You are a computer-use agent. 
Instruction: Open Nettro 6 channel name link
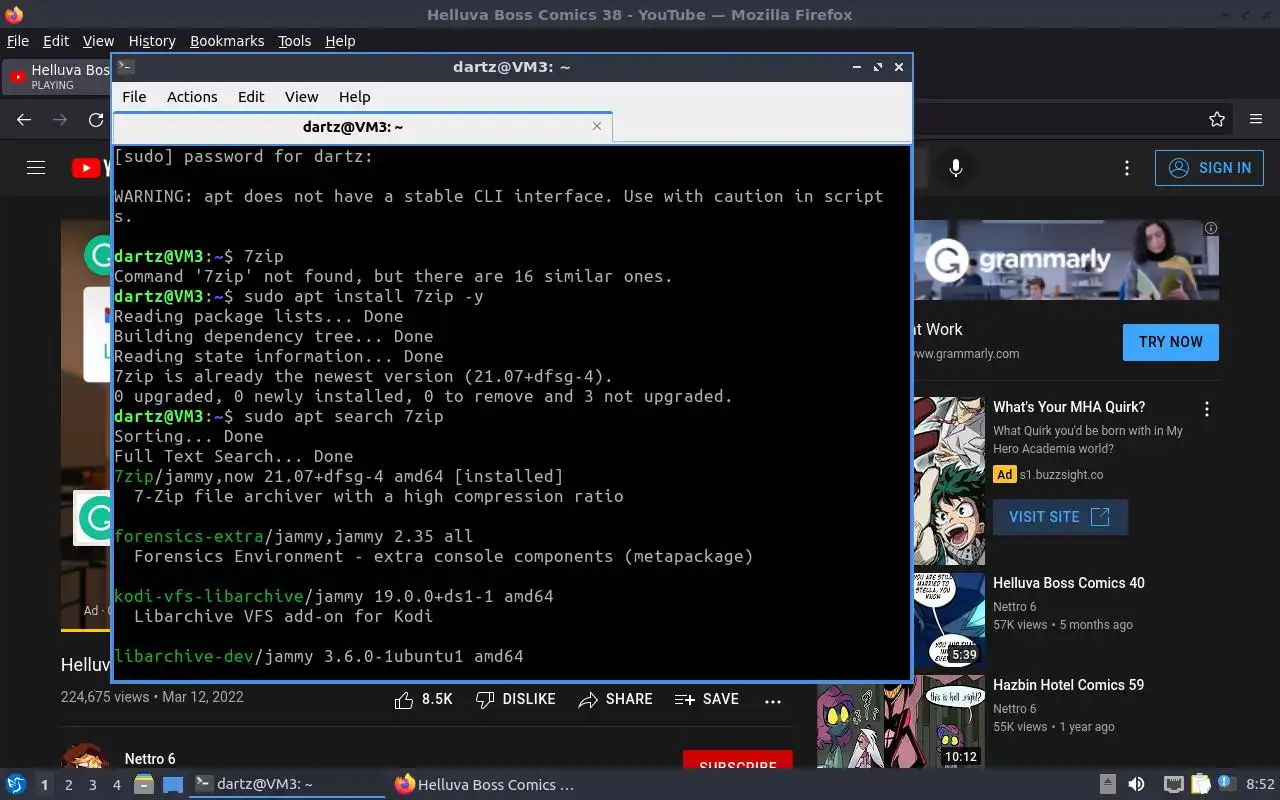[x=150, y=759]
